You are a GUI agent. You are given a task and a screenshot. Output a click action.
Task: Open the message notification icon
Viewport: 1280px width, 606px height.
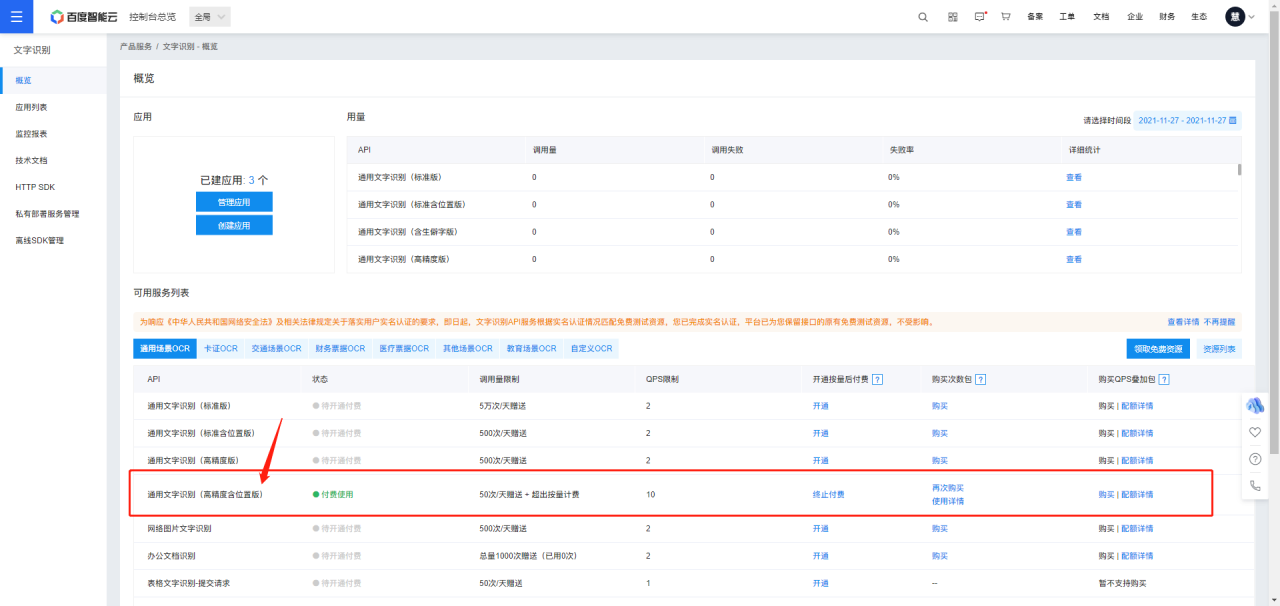click(980, 17)
